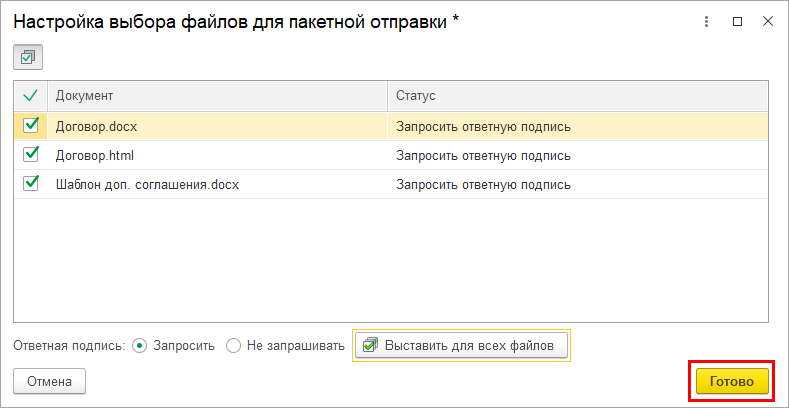Click the checkmark column header icon
This screenshot has width=789, height=408.
(x=30, y=96)
